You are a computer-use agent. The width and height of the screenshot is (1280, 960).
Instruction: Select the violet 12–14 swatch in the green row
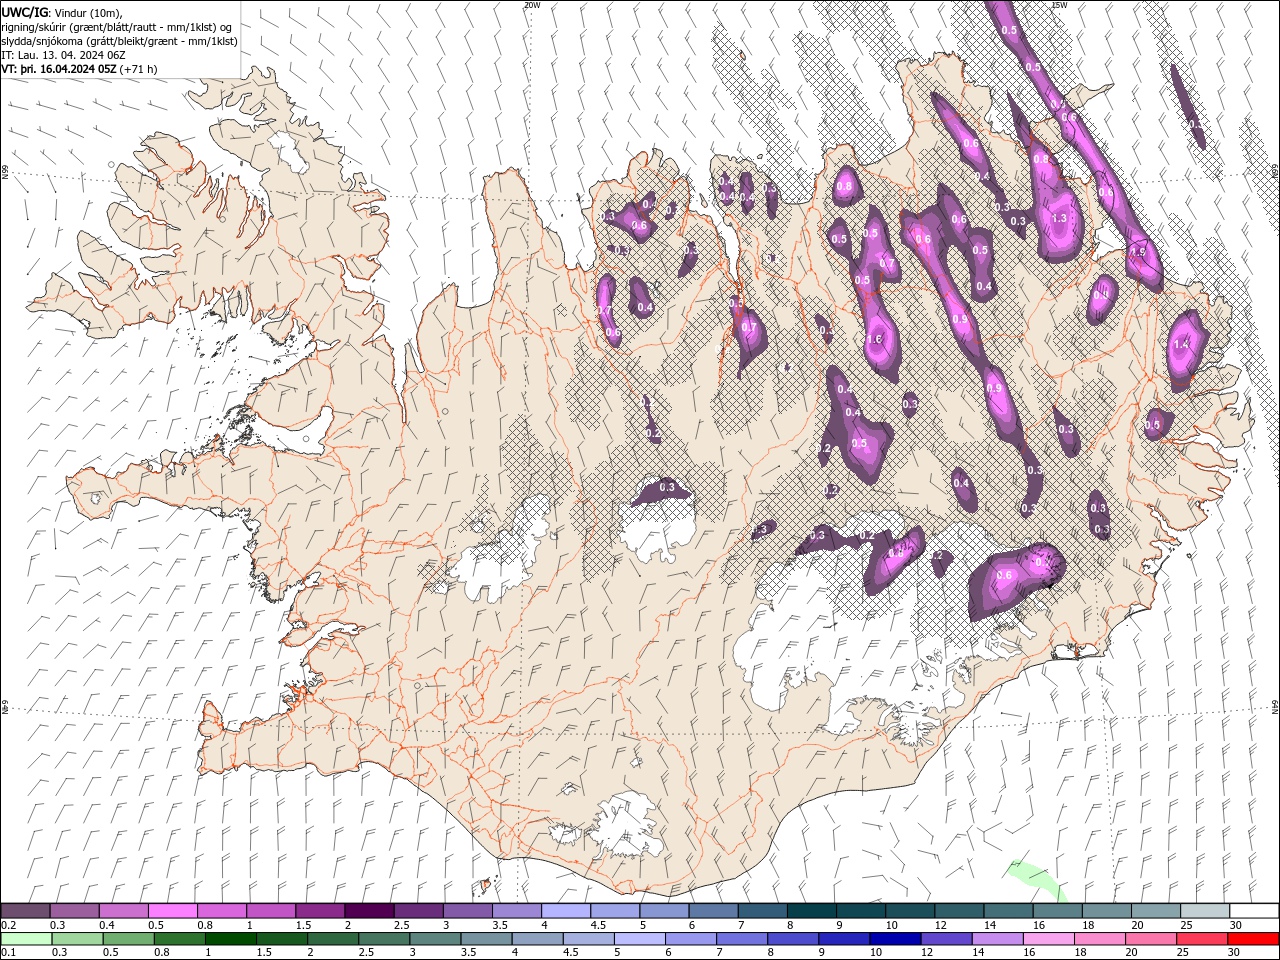(946, 939)
